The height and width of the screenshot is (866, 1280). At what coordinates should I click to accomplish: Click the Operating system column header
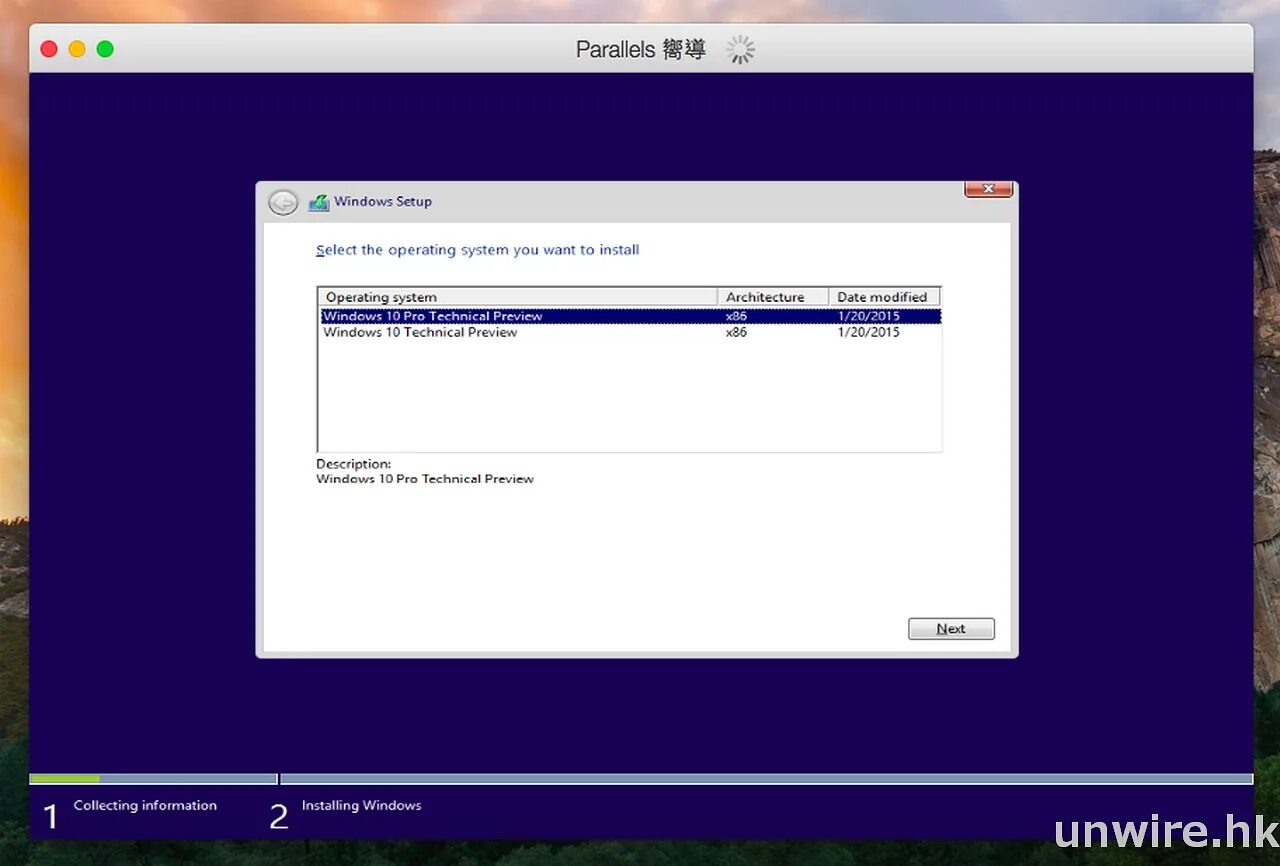(x=518, y=297)
